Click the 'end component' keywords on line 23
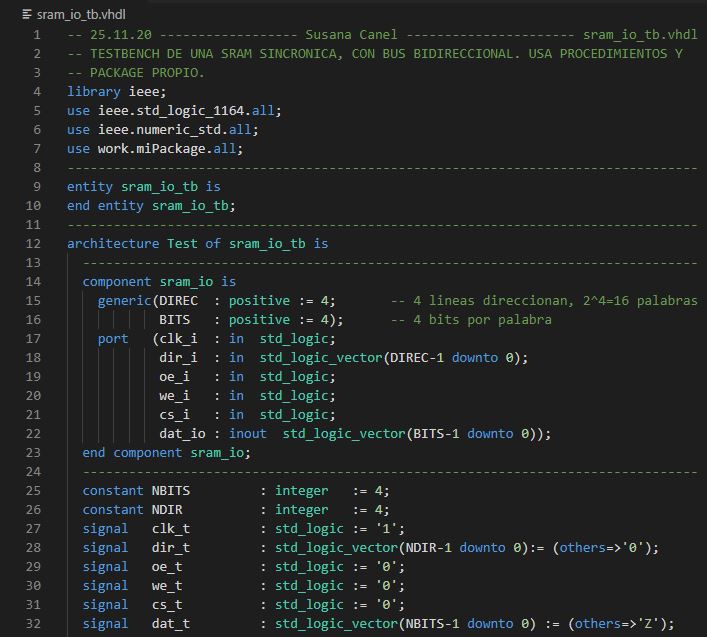707x637 pixels. [132, 452]
